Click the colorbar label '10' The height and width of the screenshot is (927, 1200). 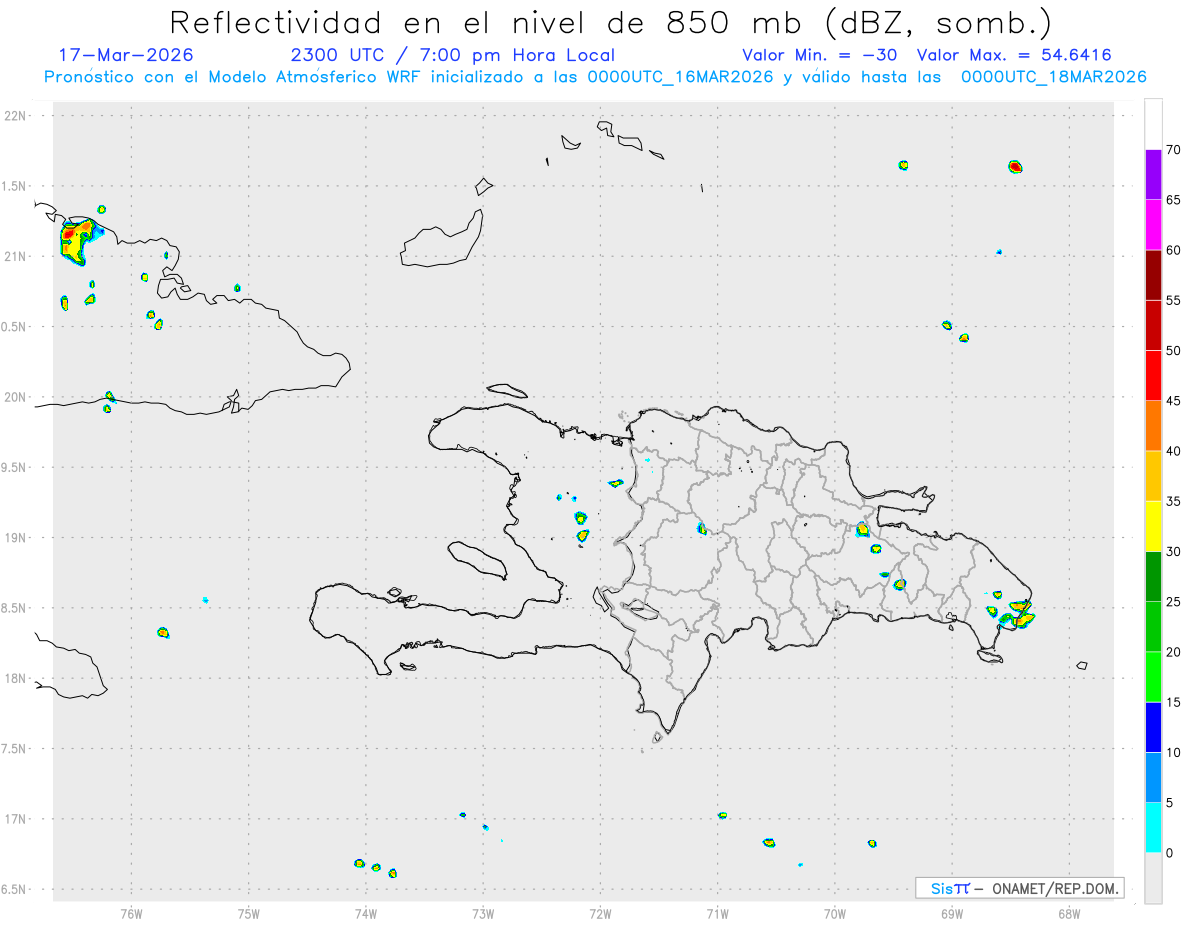(1174, 752)
